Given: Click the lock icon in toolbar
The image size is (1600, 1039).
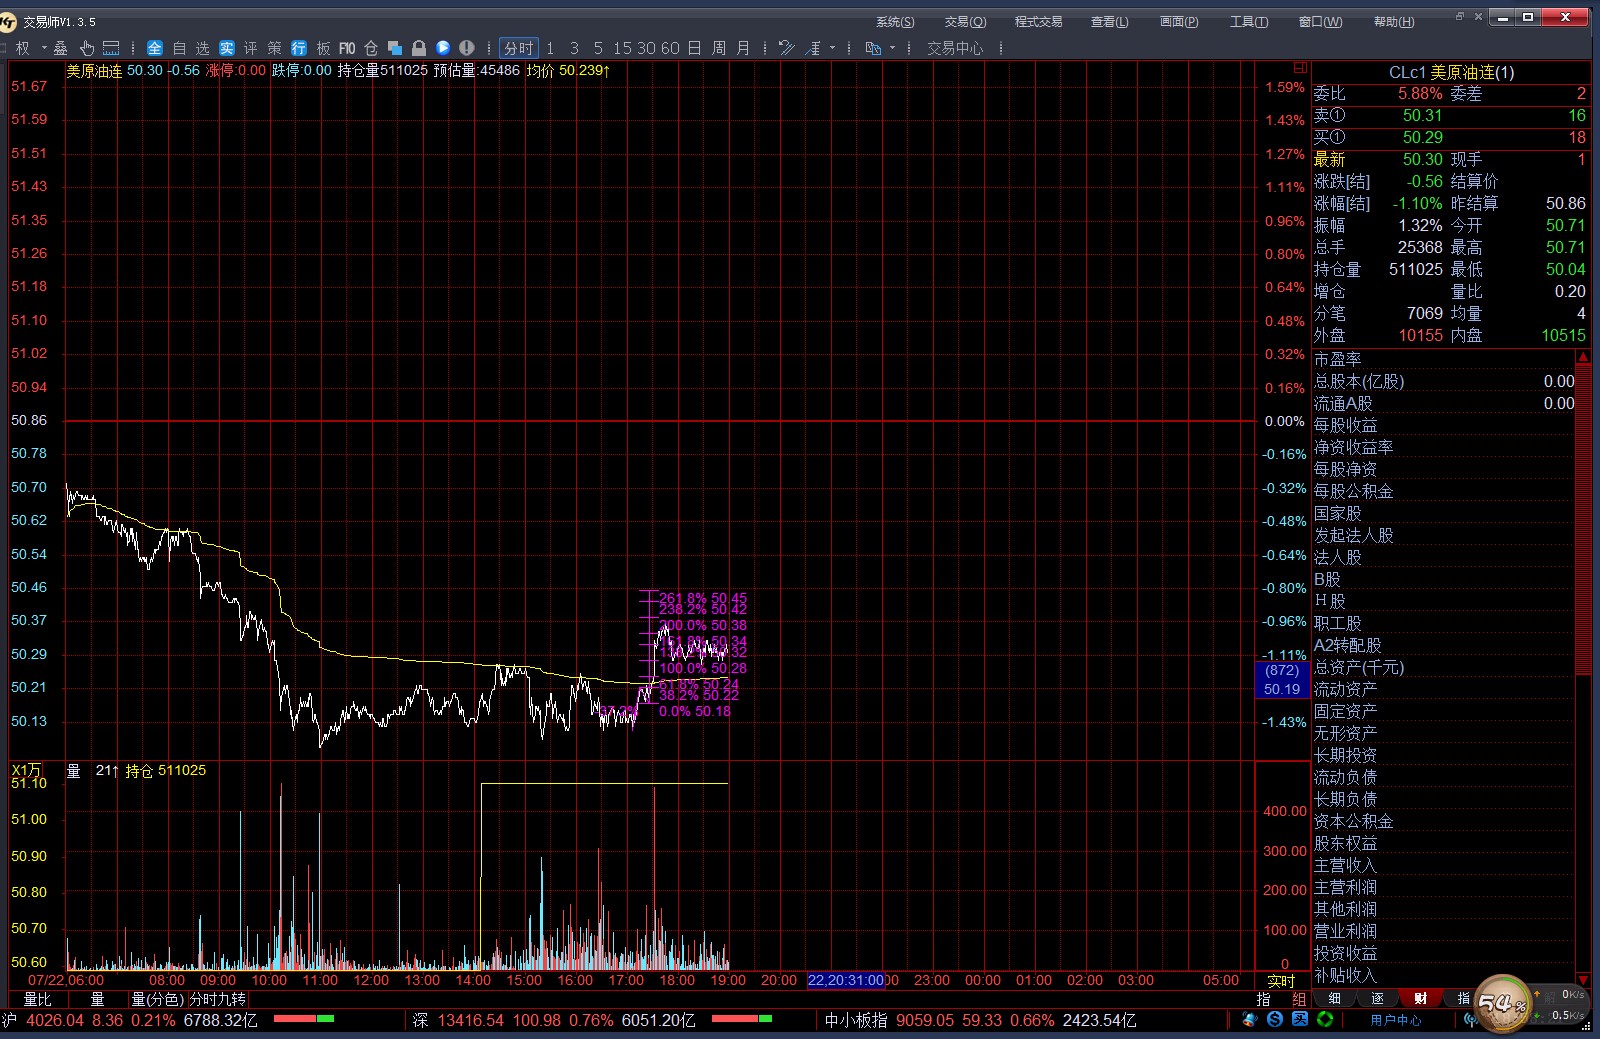Looking at the screenshot, I should point(419,48).
